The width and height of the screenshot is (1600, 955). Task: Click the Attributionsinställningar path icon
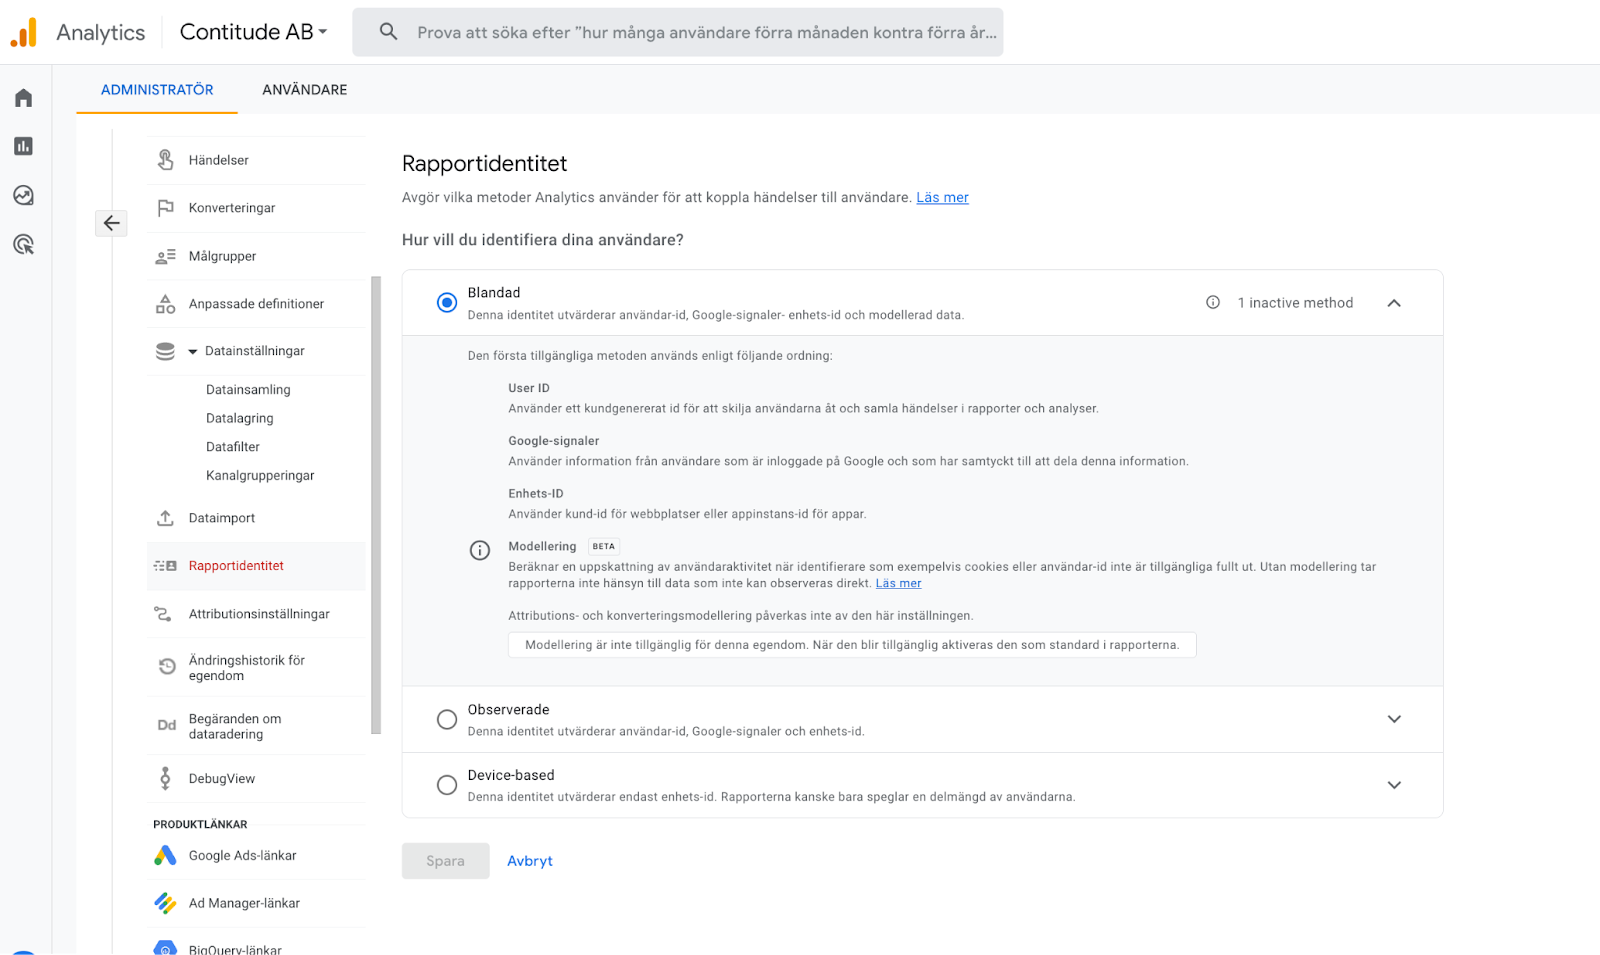pos(163,614)
